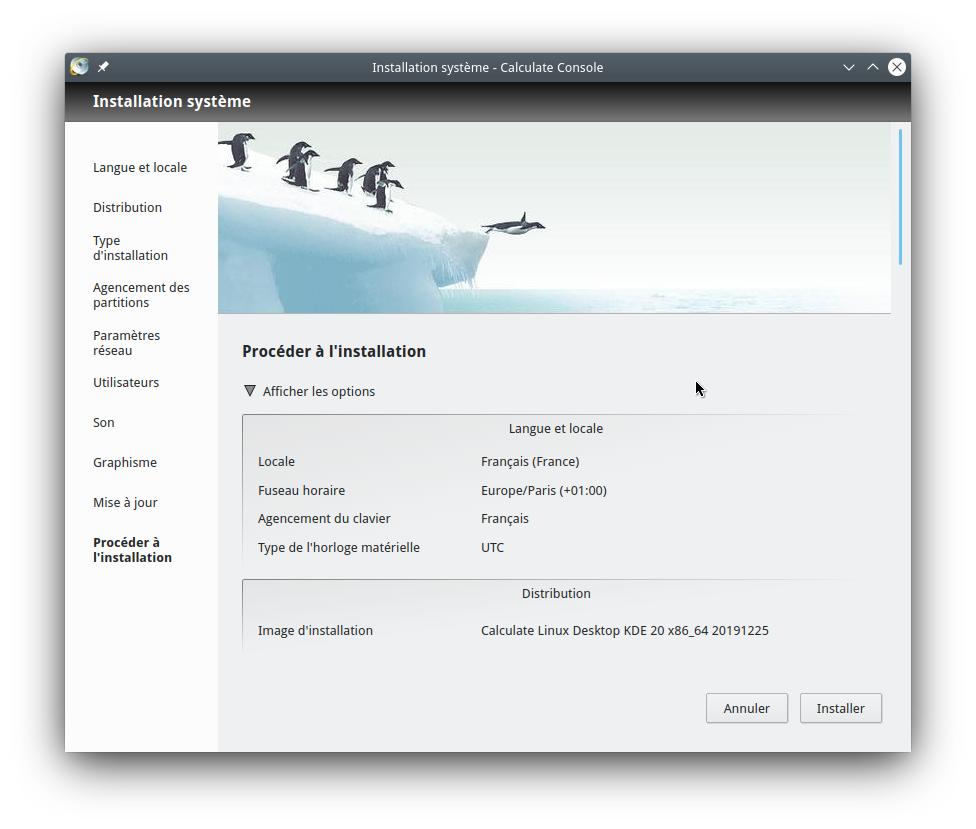This screenshot has width=976, height=829.
Task: Click the Afficher les options label
Action: click(319, 391)
